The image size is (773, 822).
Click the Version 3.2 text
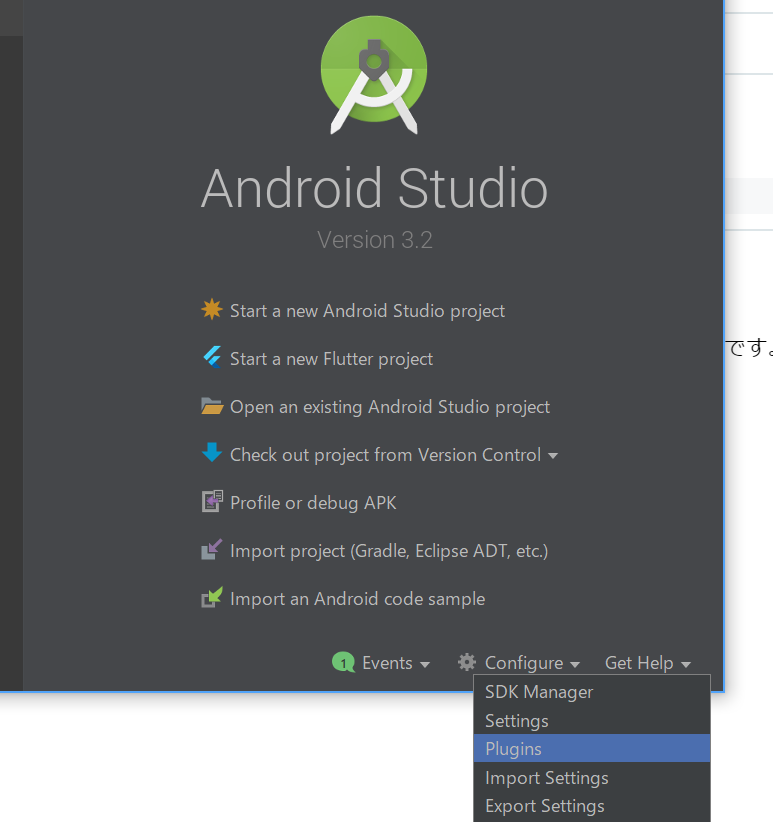coord(375,240)
